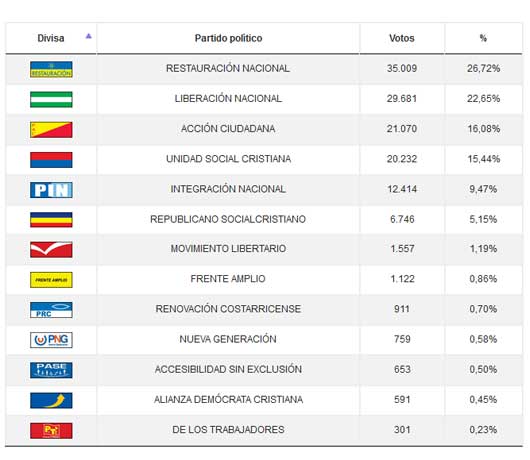Click the De los Trabajadores red flag
The height and width of the screenshot is (460, 530).
[51, 431]
